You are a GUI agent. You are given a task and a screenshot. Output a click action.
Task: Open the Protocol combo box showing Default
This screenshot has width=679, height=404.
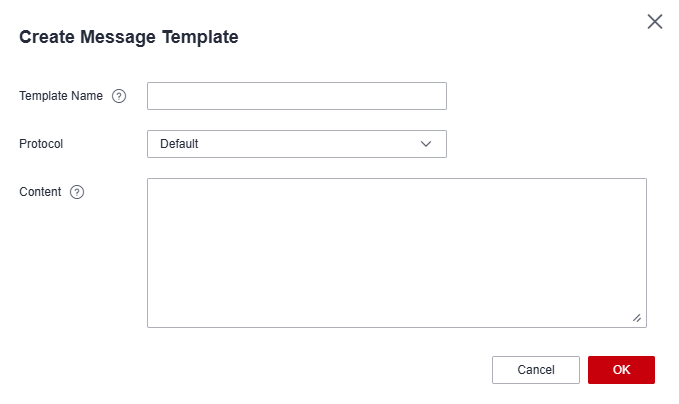[296, 144]
